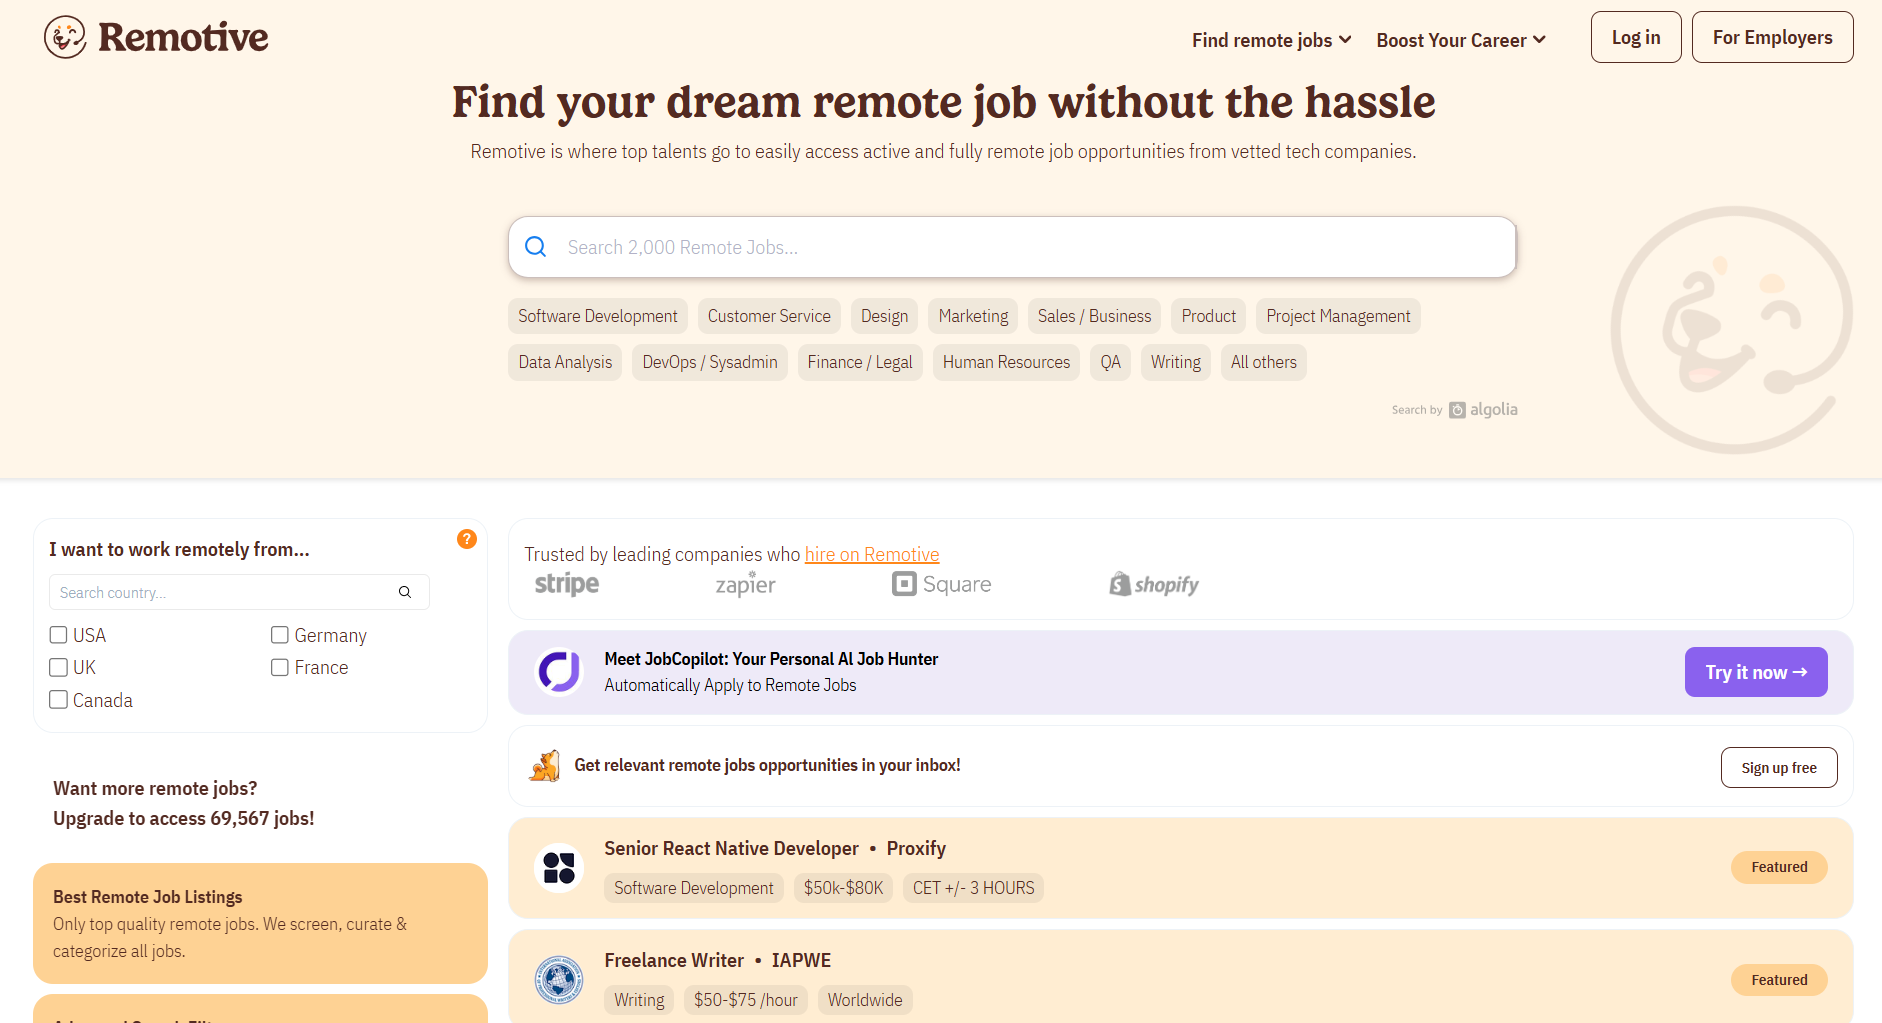Click the Writing tag on IAPWE job
Viewport: 1882px width, 1023px height.
click(639, 1000)
